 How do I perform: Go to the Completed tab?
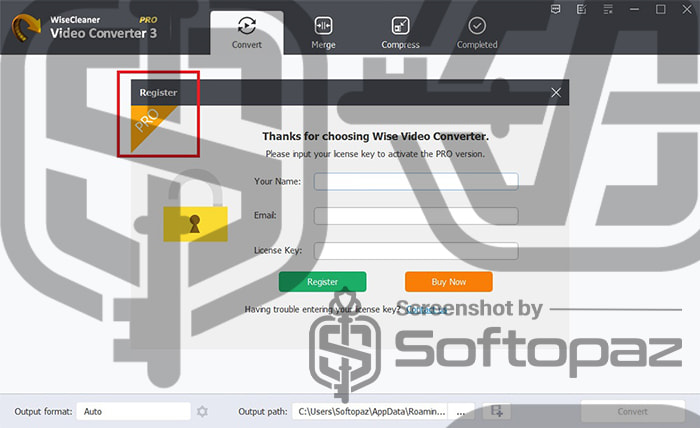tap(477, 33)
